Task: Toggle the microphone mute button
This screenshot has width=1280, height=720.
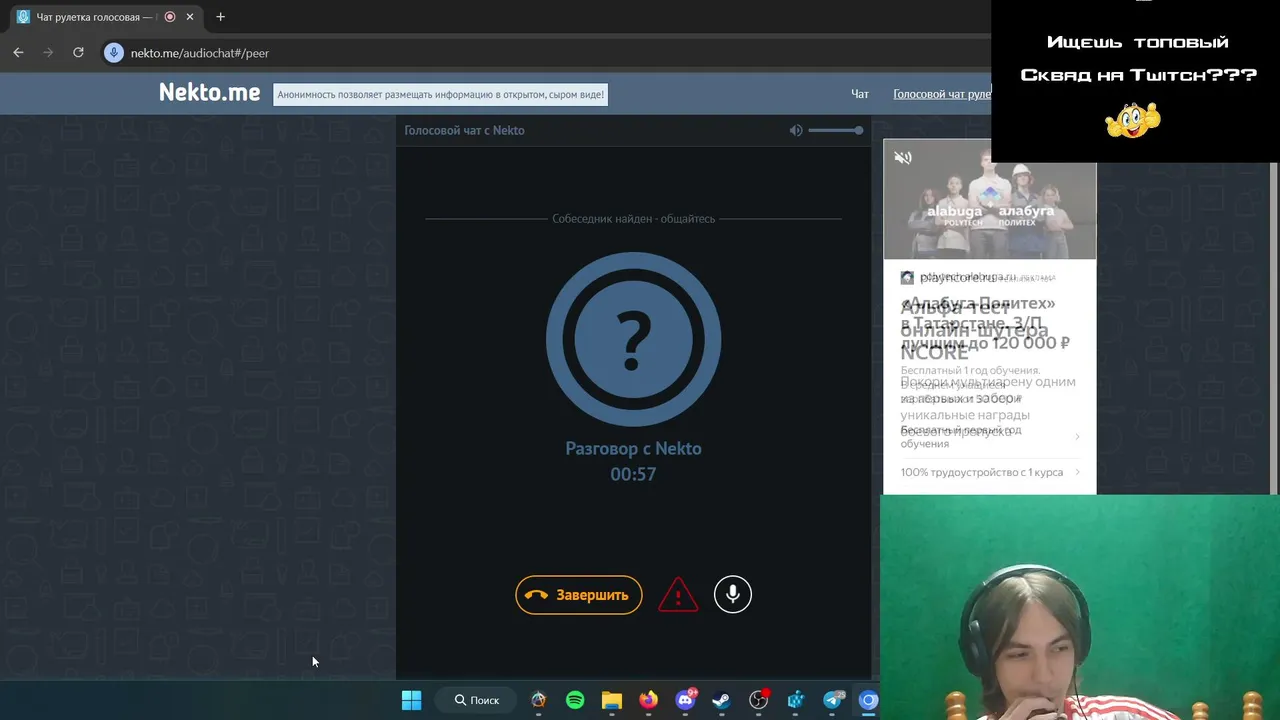Action: point(733,595)
